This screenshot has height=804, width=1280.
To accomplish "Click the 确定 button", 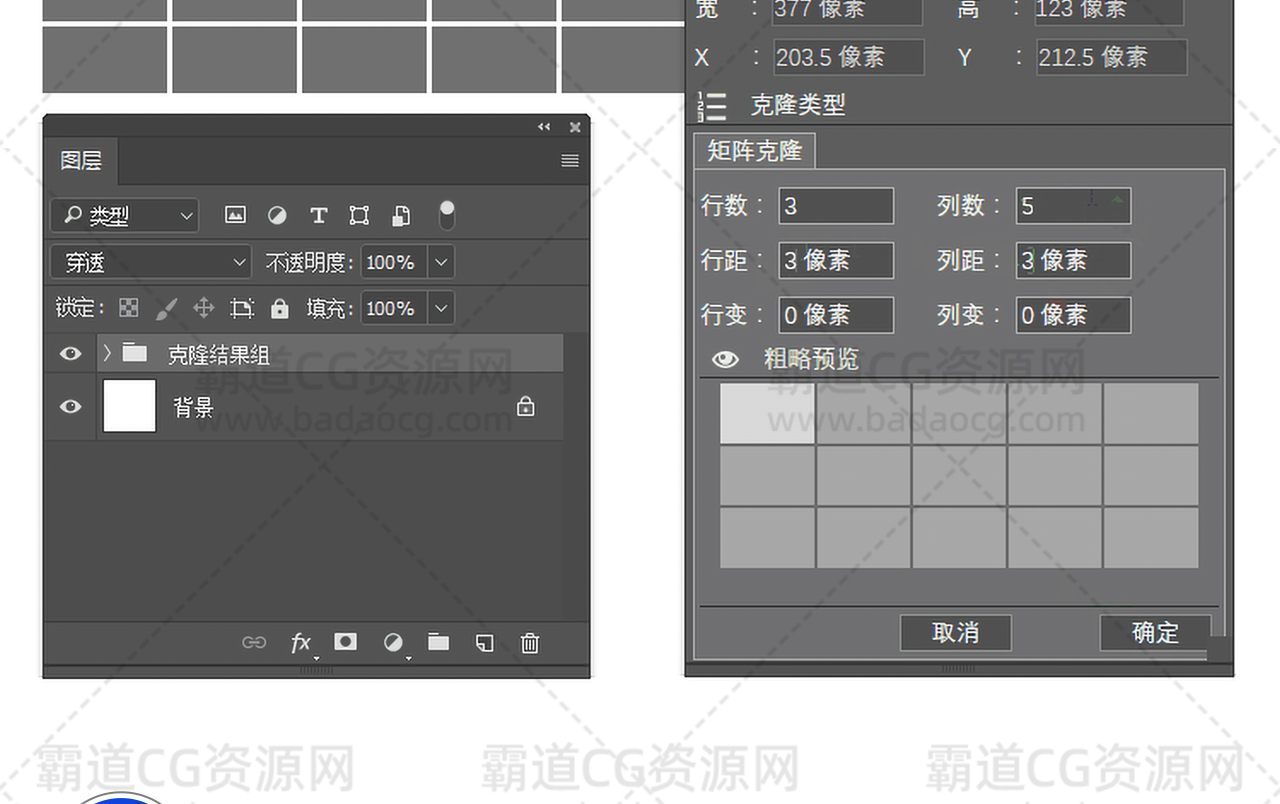I will 1155,632.
